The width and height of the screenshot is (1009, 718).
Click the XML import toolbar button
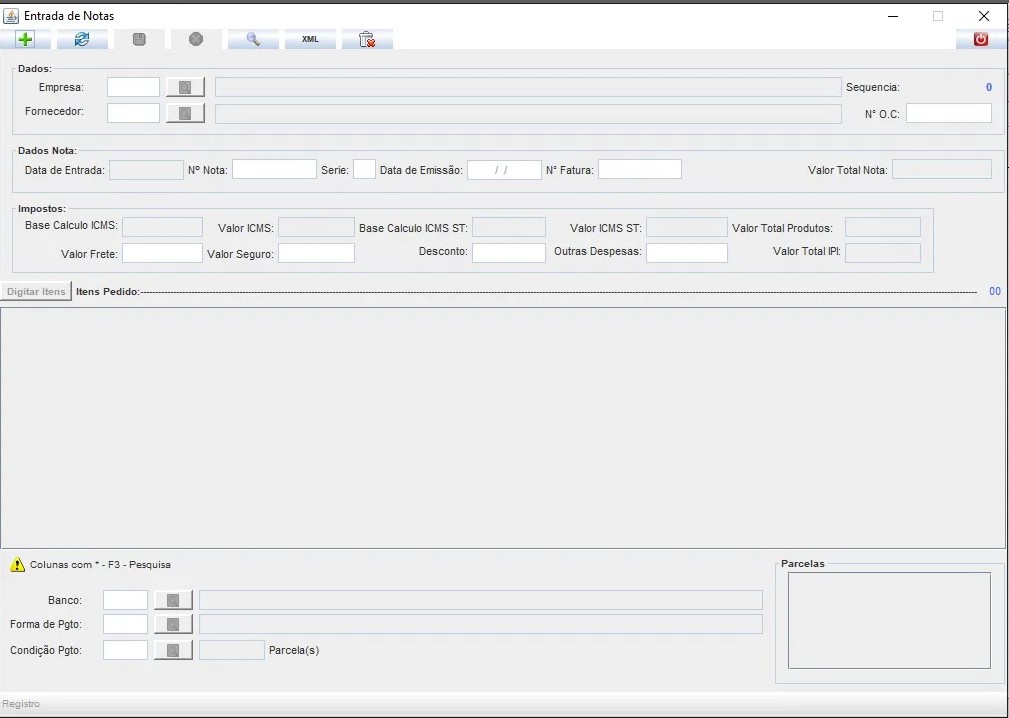pyautogui.click(x=310, y=39)
